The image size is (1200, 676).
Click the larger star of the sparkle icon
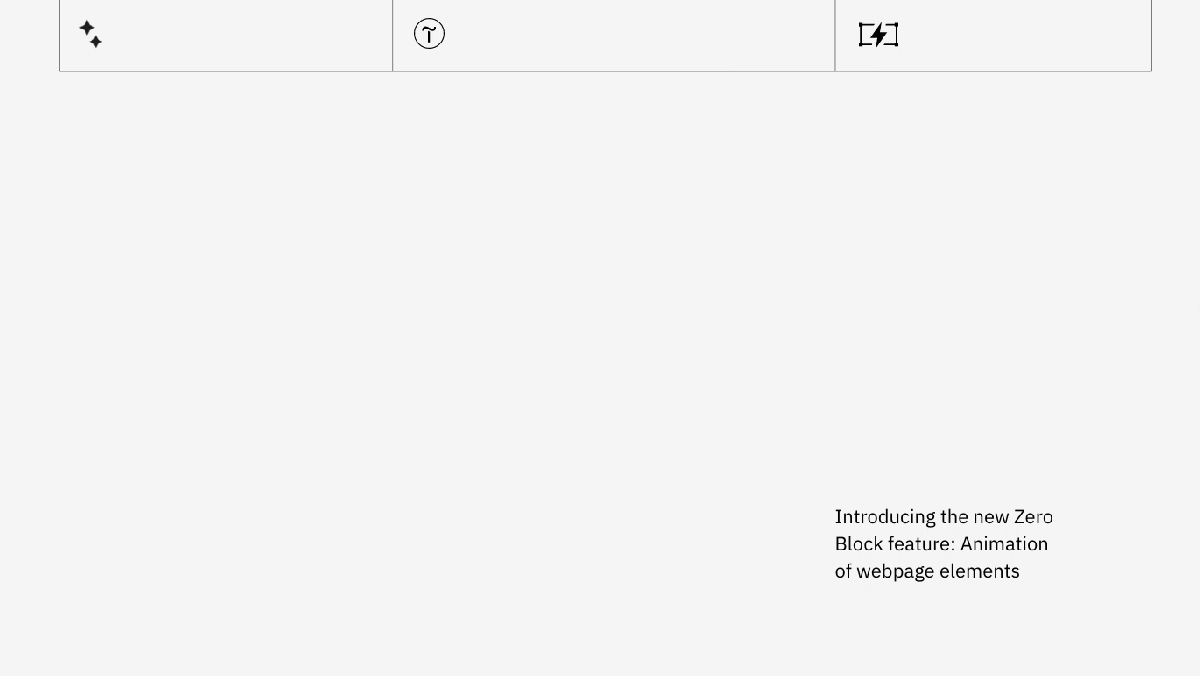86,27
